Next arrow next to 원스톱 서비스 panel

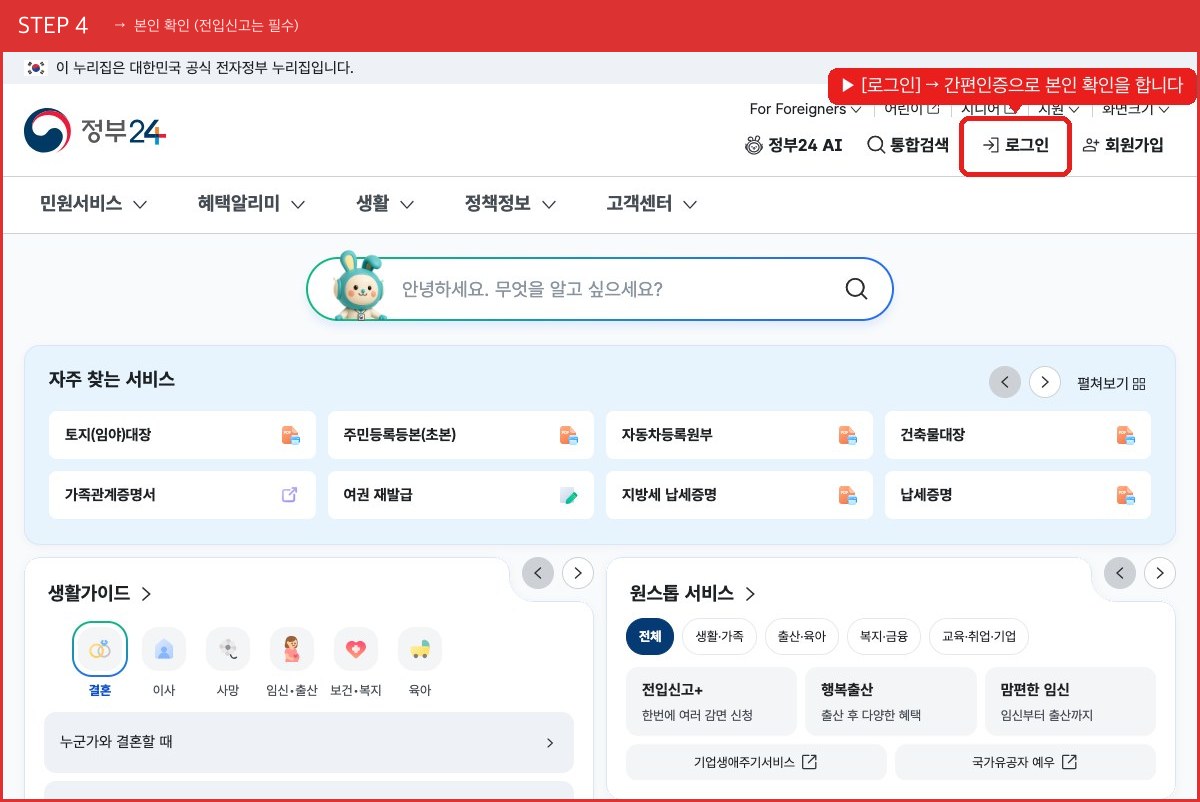point(1160,573)
